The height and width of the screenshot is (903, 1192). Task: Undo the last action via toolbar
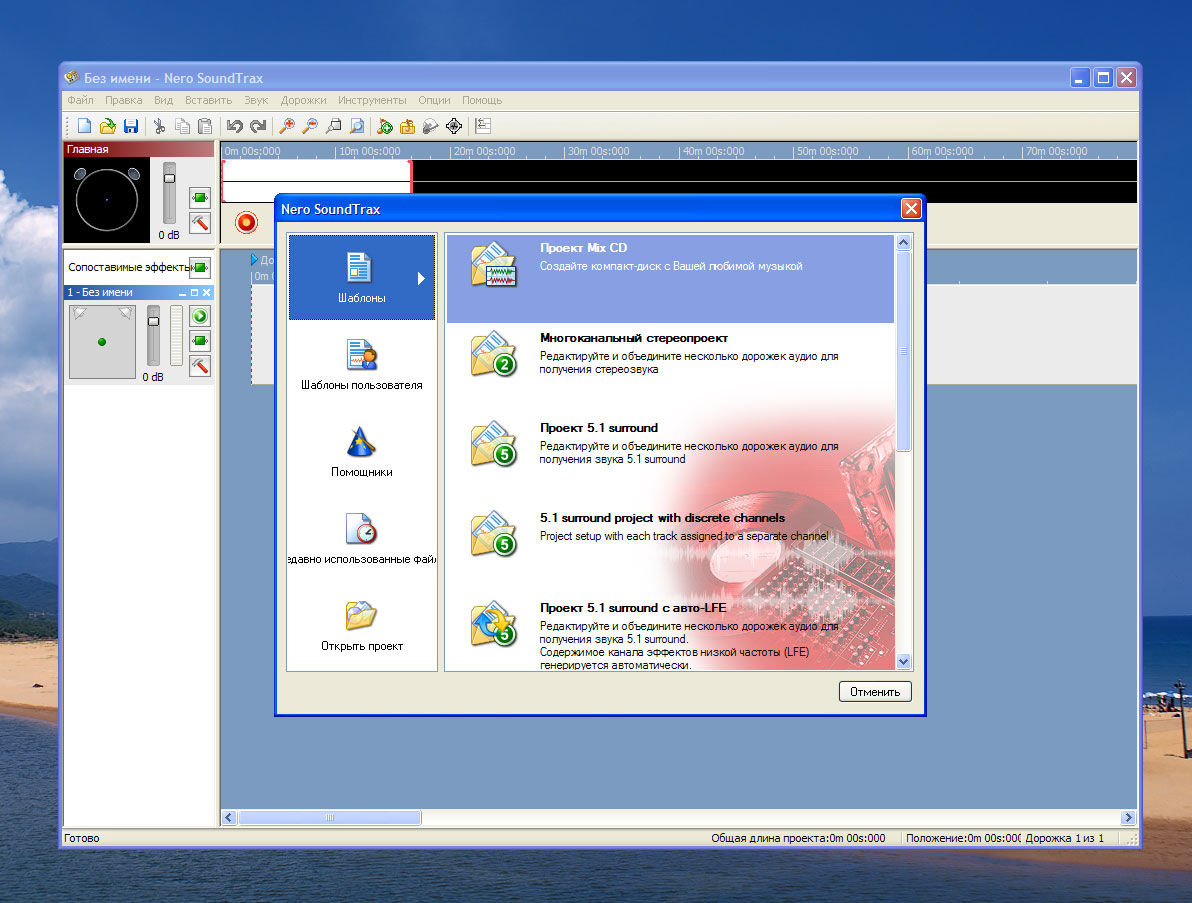pos(234,126)
